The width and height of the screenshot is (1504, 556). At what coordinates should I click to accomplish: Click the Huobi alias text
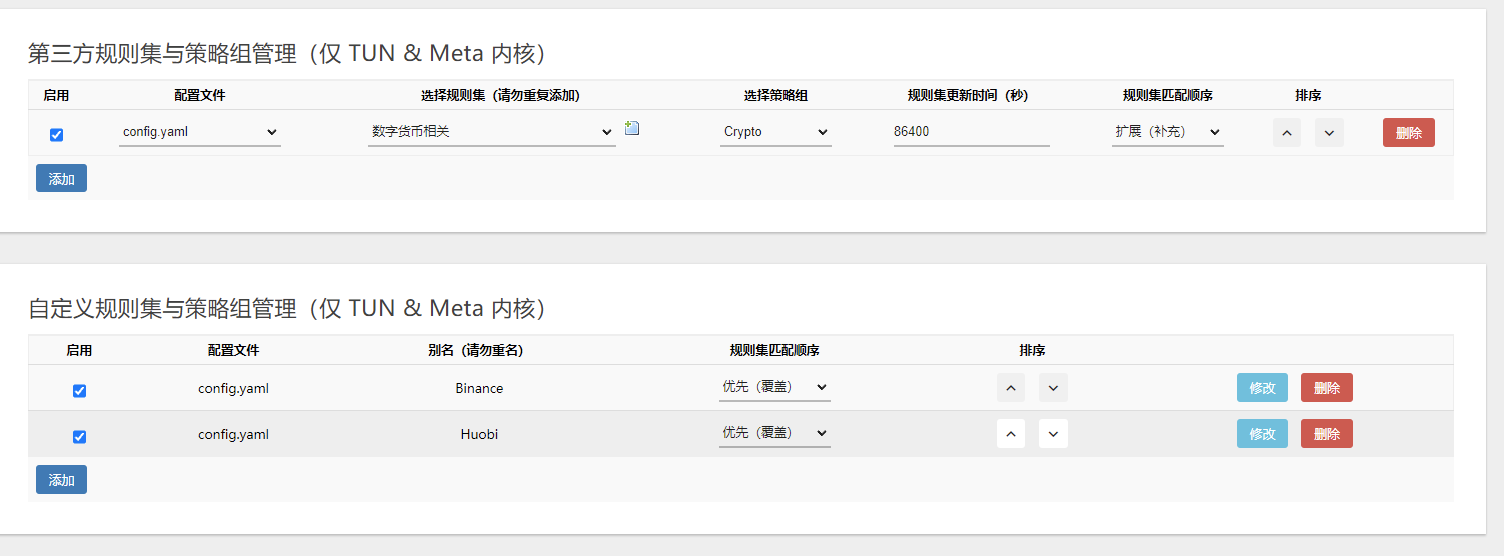click(479, 434)
